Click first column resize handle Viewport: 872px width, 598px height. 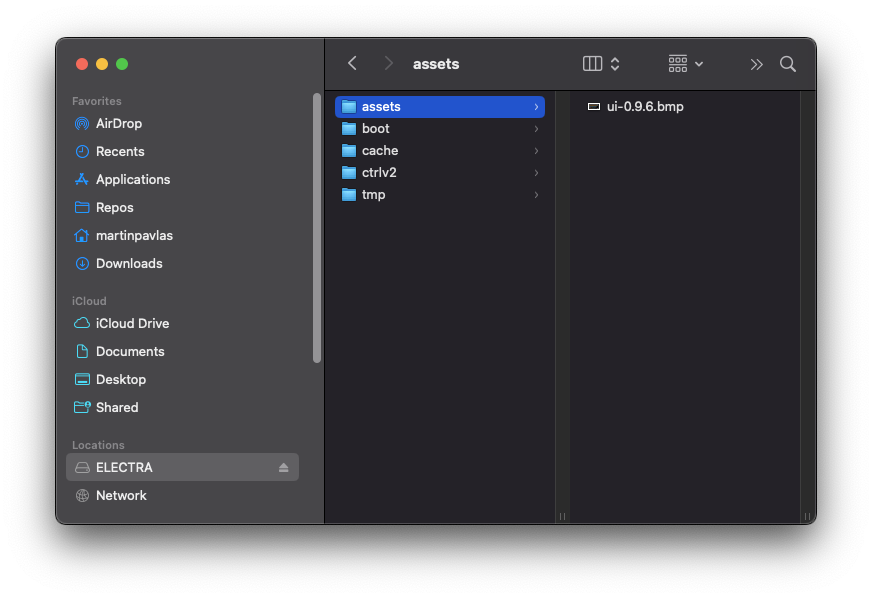(562, 516)
